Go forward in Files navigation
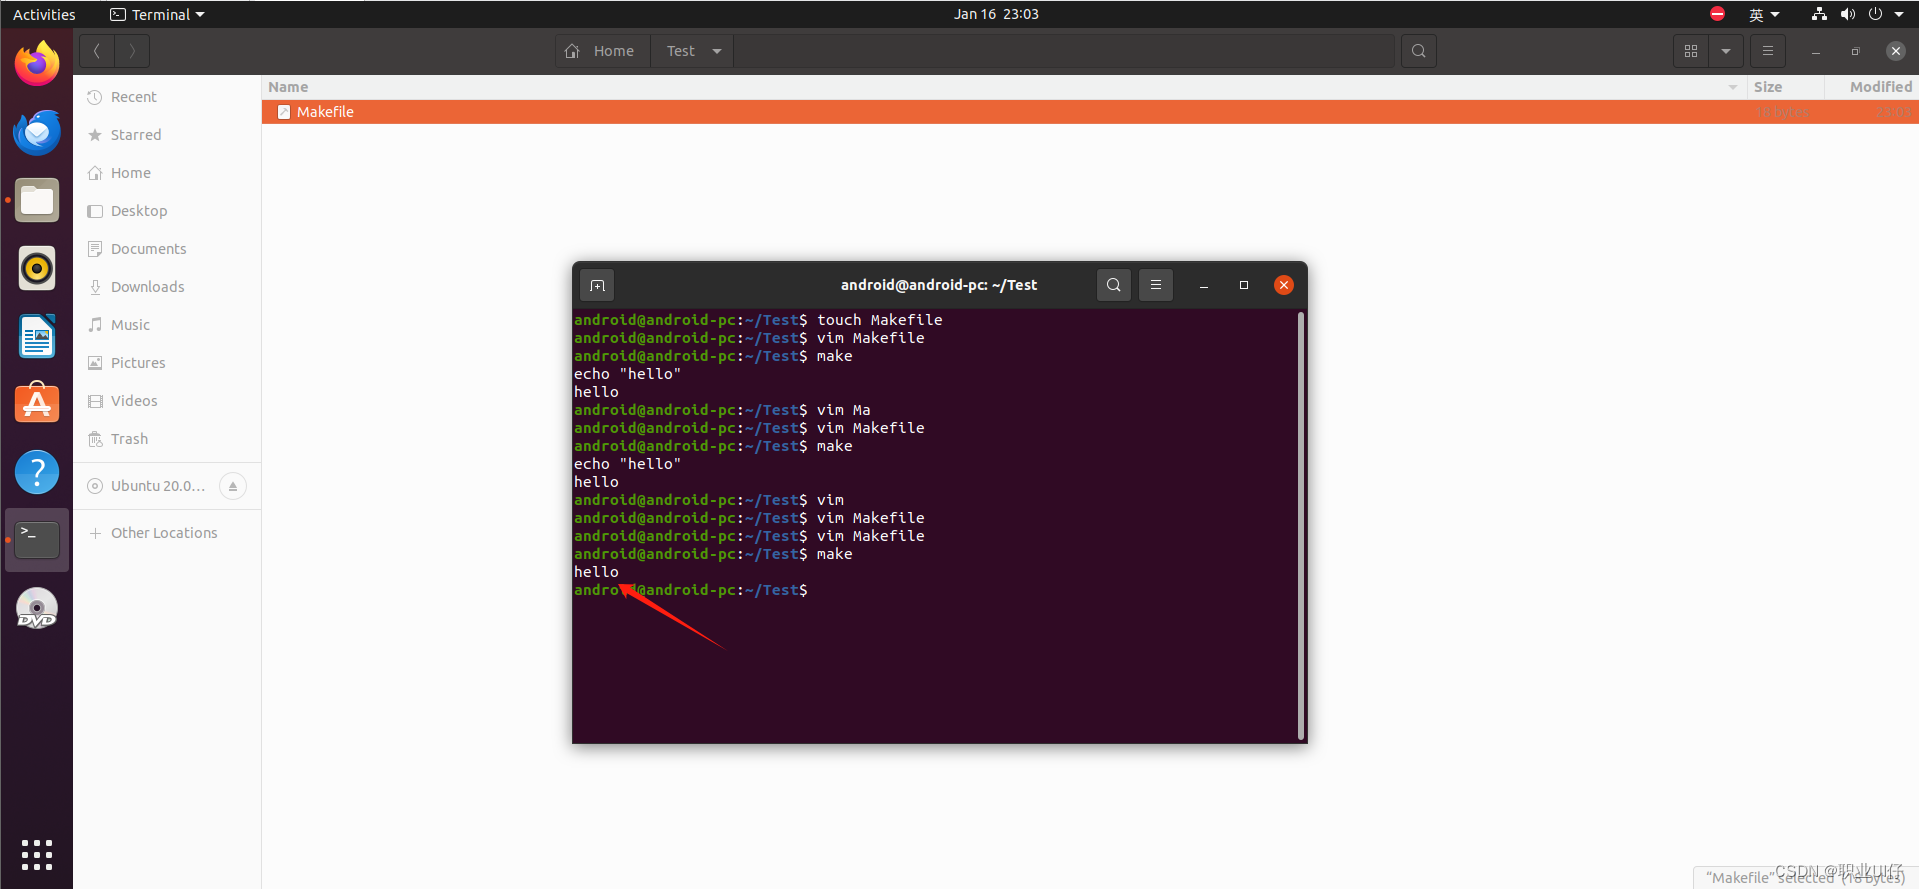 (132, 51)
